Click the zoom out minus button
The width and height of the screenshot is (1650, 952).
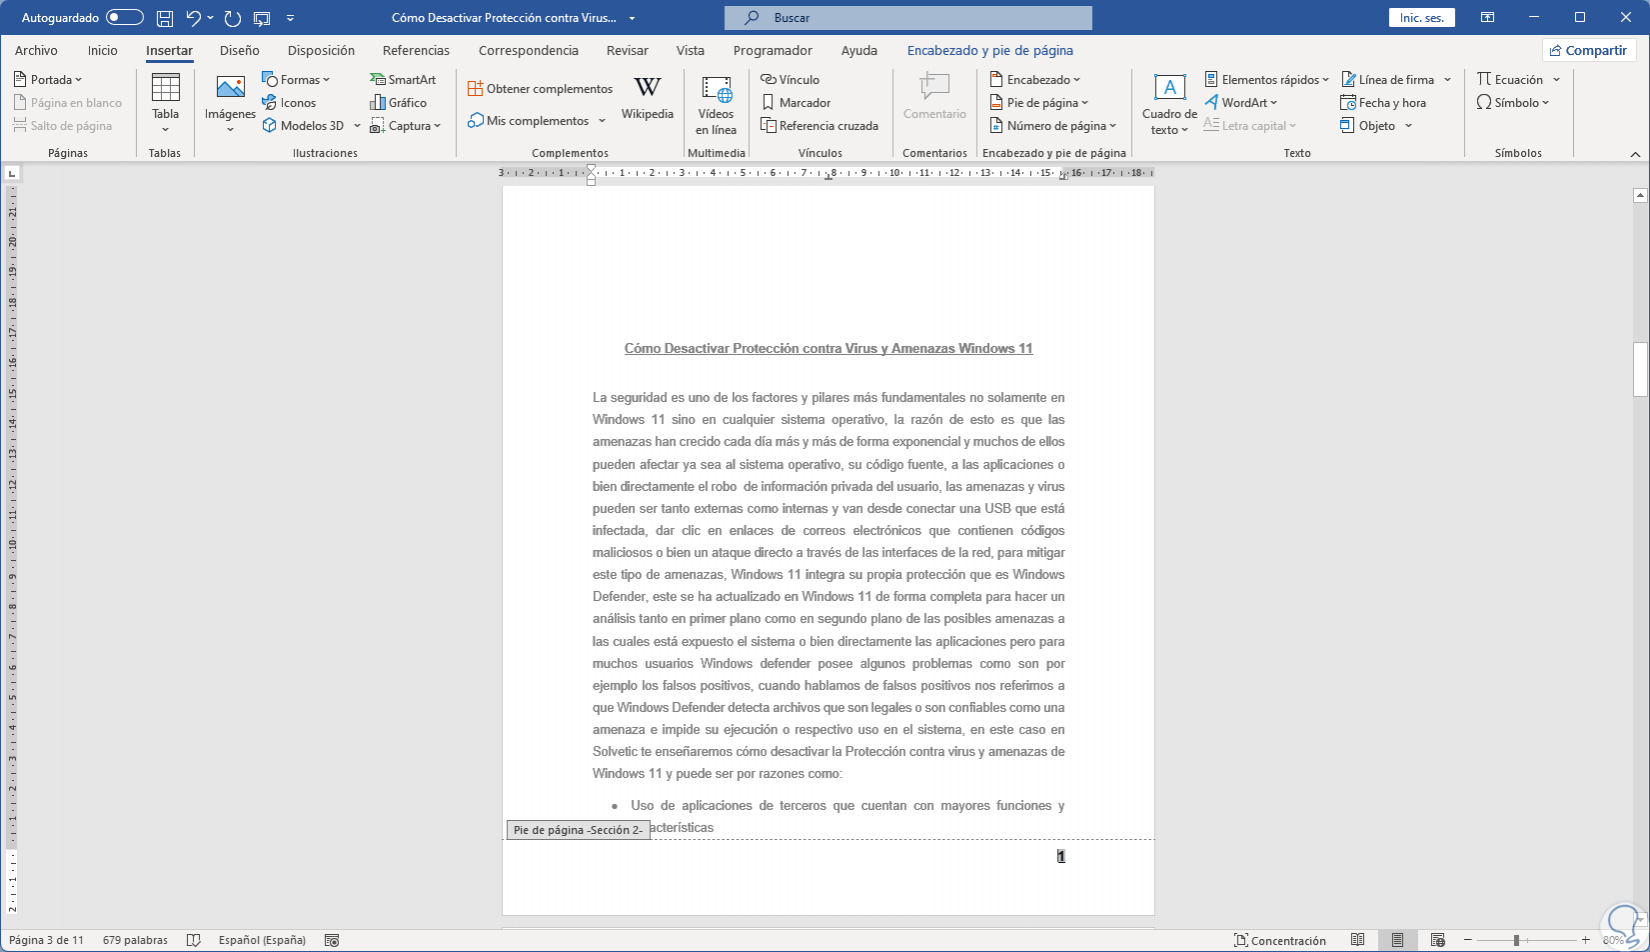[1467, 940]
